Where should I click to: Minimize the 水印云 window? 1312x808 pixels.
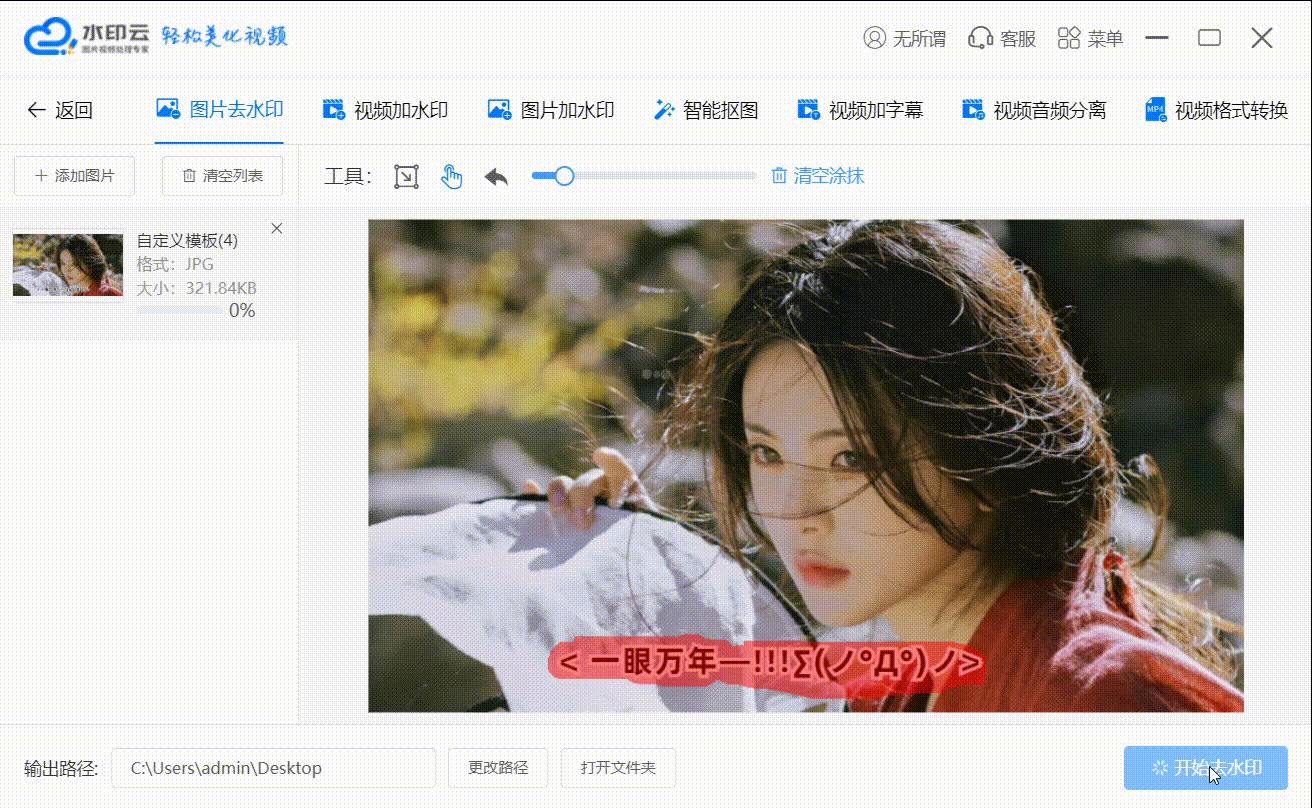tap(1157, 38)
